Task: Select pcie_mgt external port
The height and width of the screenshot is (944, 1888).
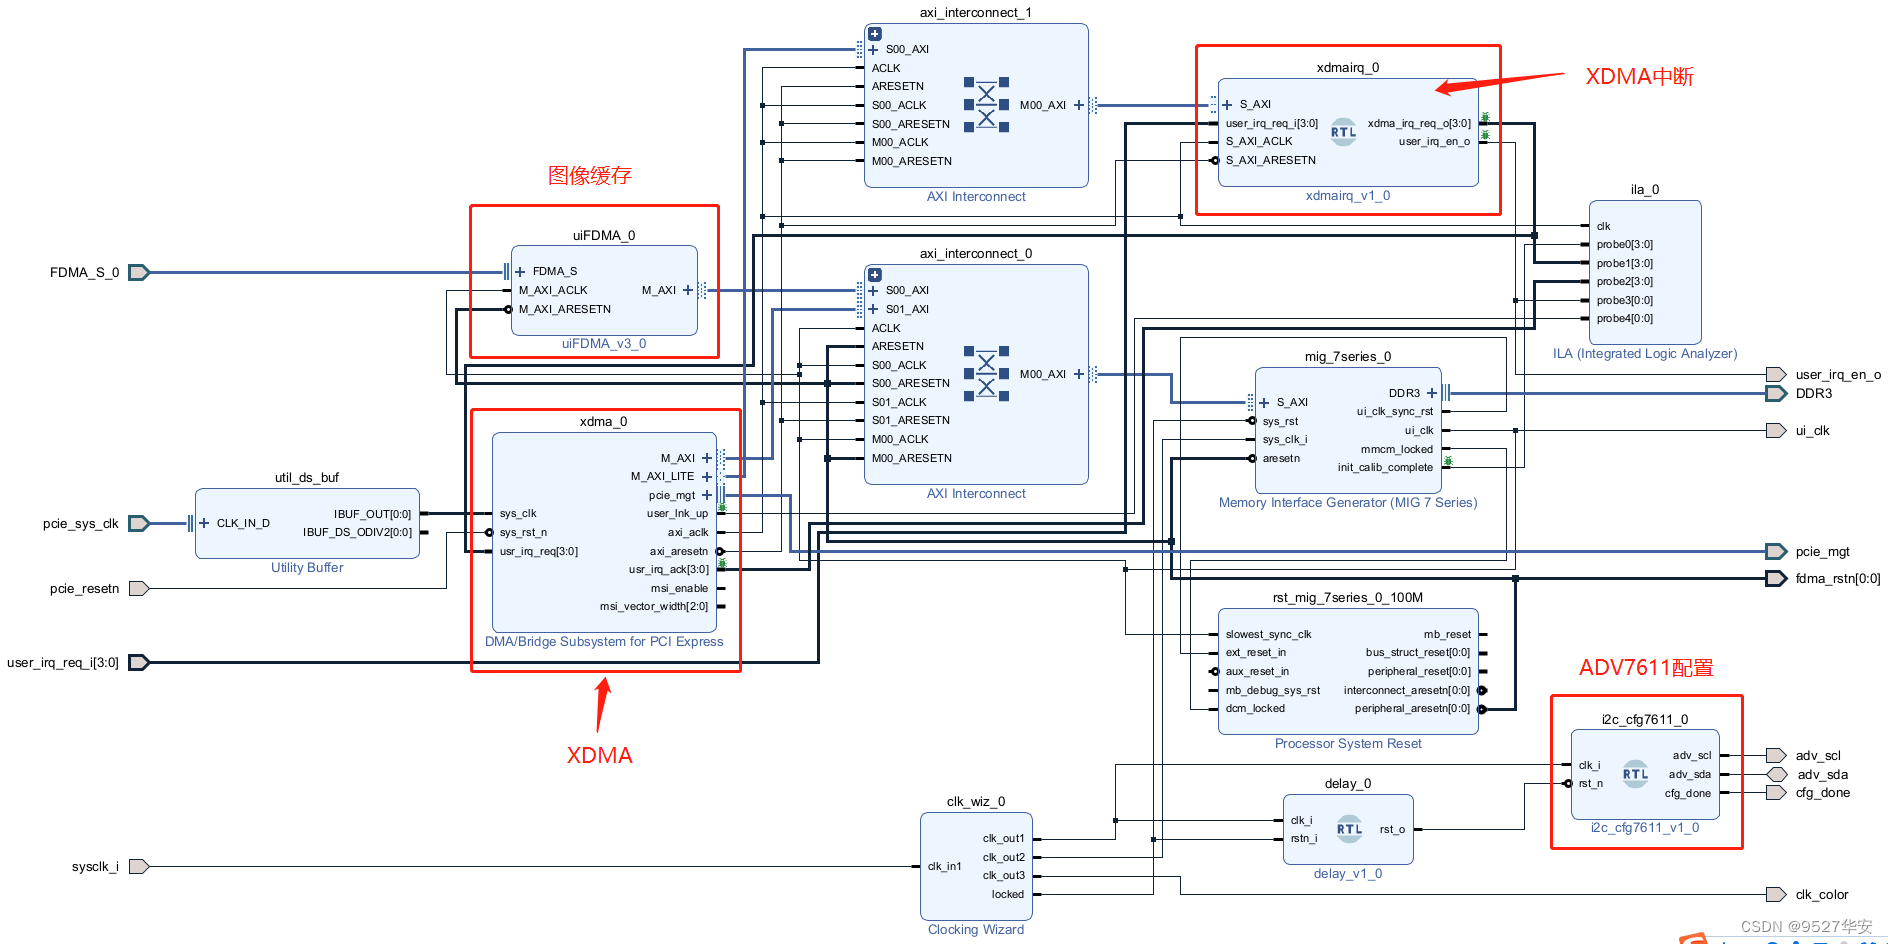Action: click(x=1776, y=551)
